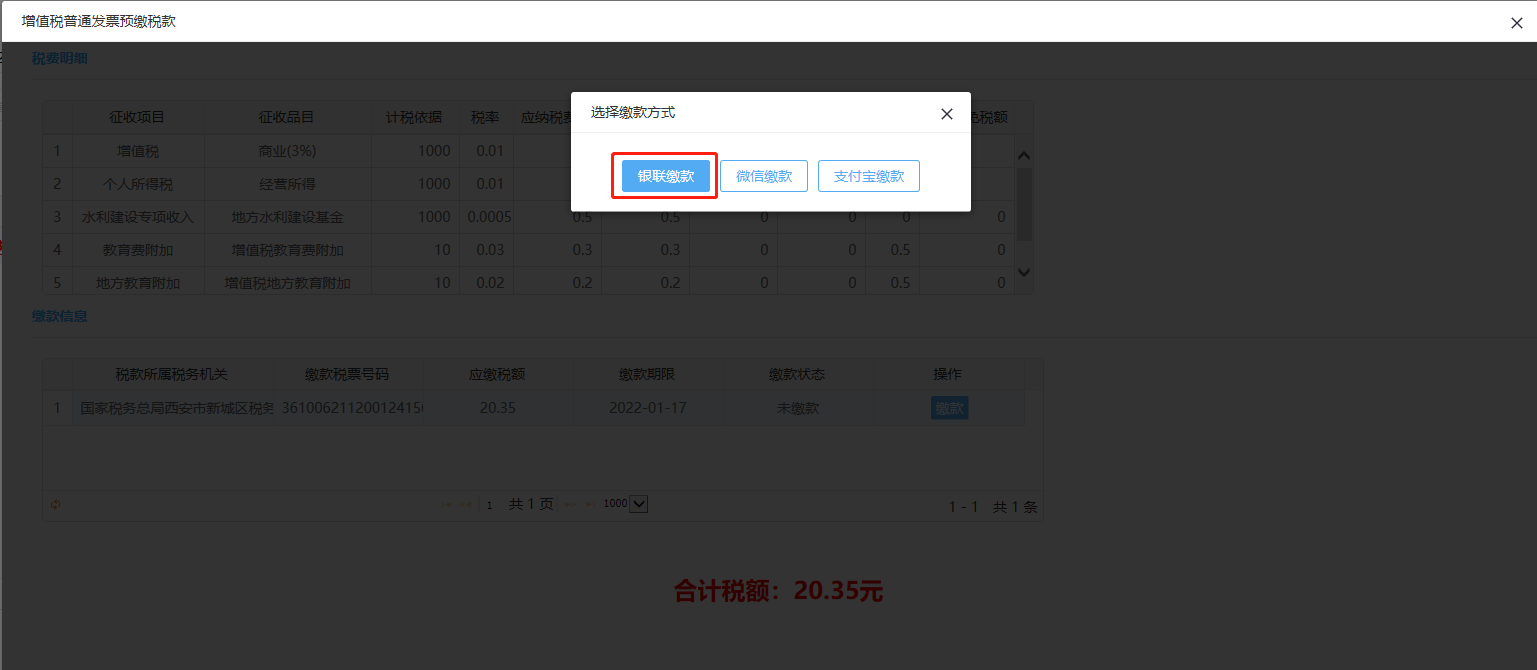Click the 缴款状态 column header
The height and width of the screenshot is (670, 1537).
click(x=797, y=375)
